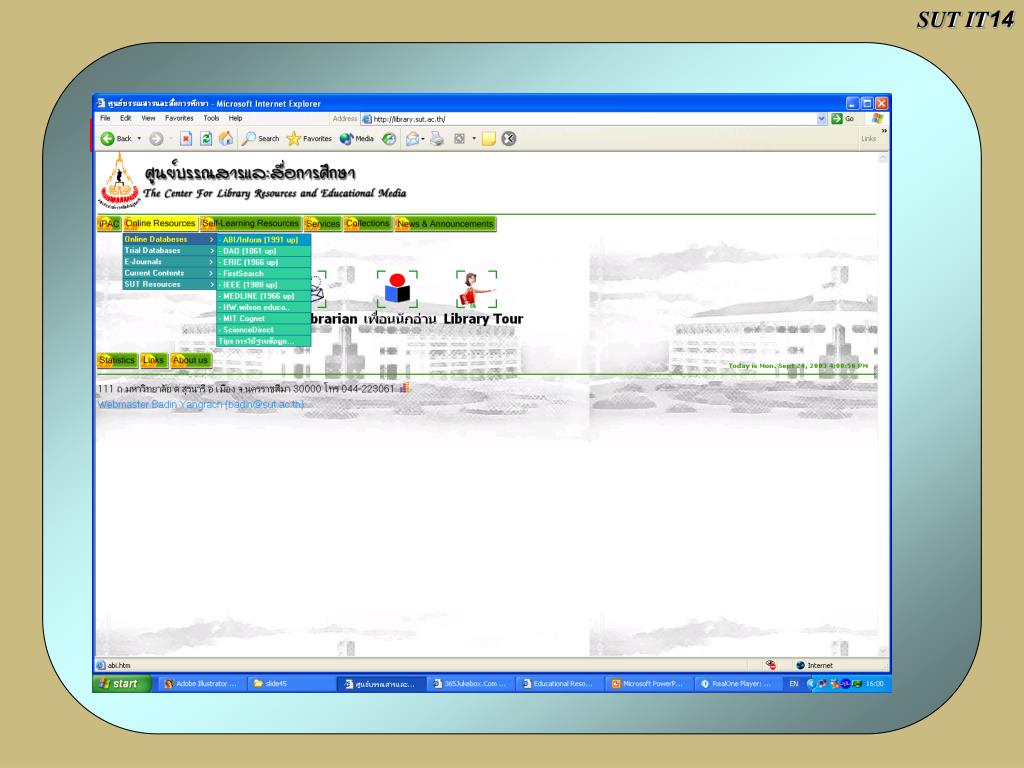This screenshot has height=768, width=1024.
Task: Open the Media globe button
Action: (x=357, y=138)
